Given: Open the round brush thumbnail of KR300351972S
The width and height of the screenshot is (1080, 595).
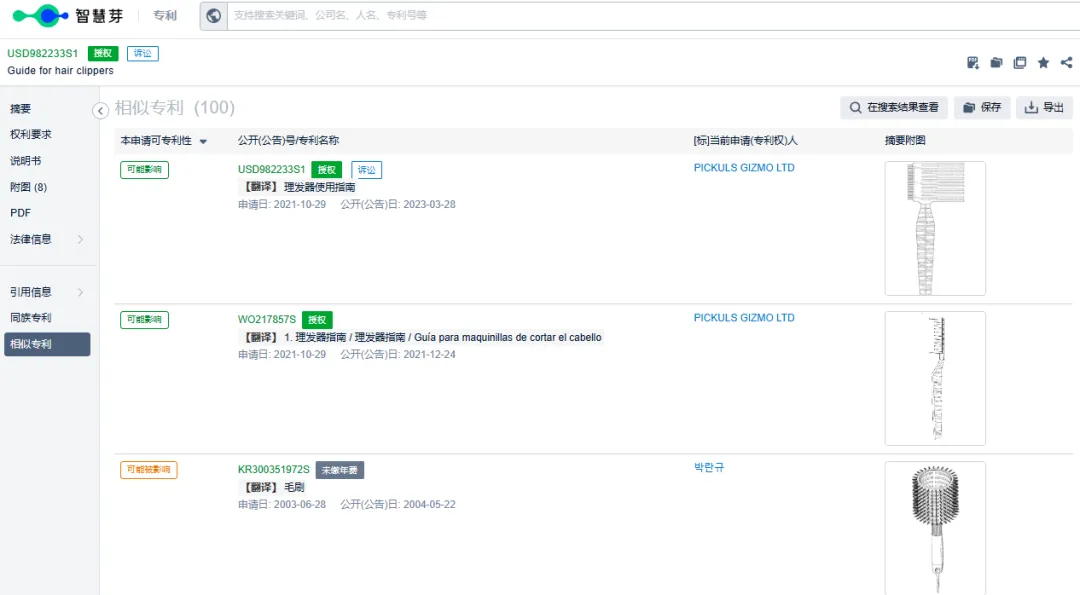Looking at the screenshot, I should click(x=935, y=528).
